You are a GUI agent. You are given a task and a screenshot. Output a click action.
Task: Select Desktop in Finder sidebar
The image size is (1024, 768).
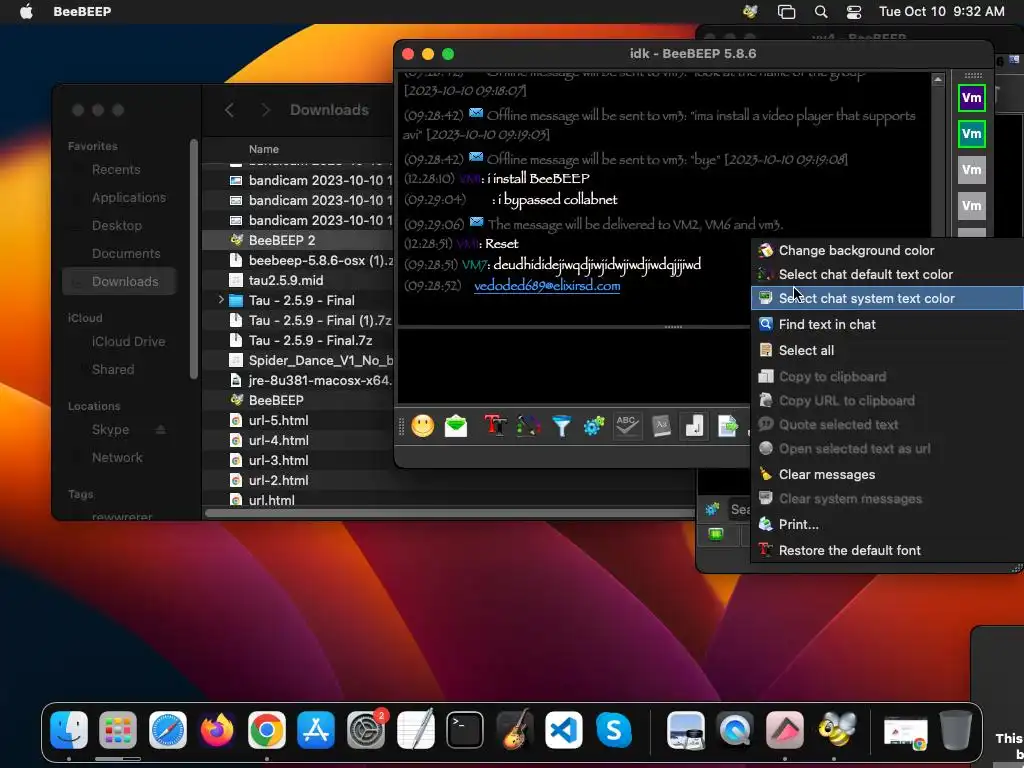(116, 225)
